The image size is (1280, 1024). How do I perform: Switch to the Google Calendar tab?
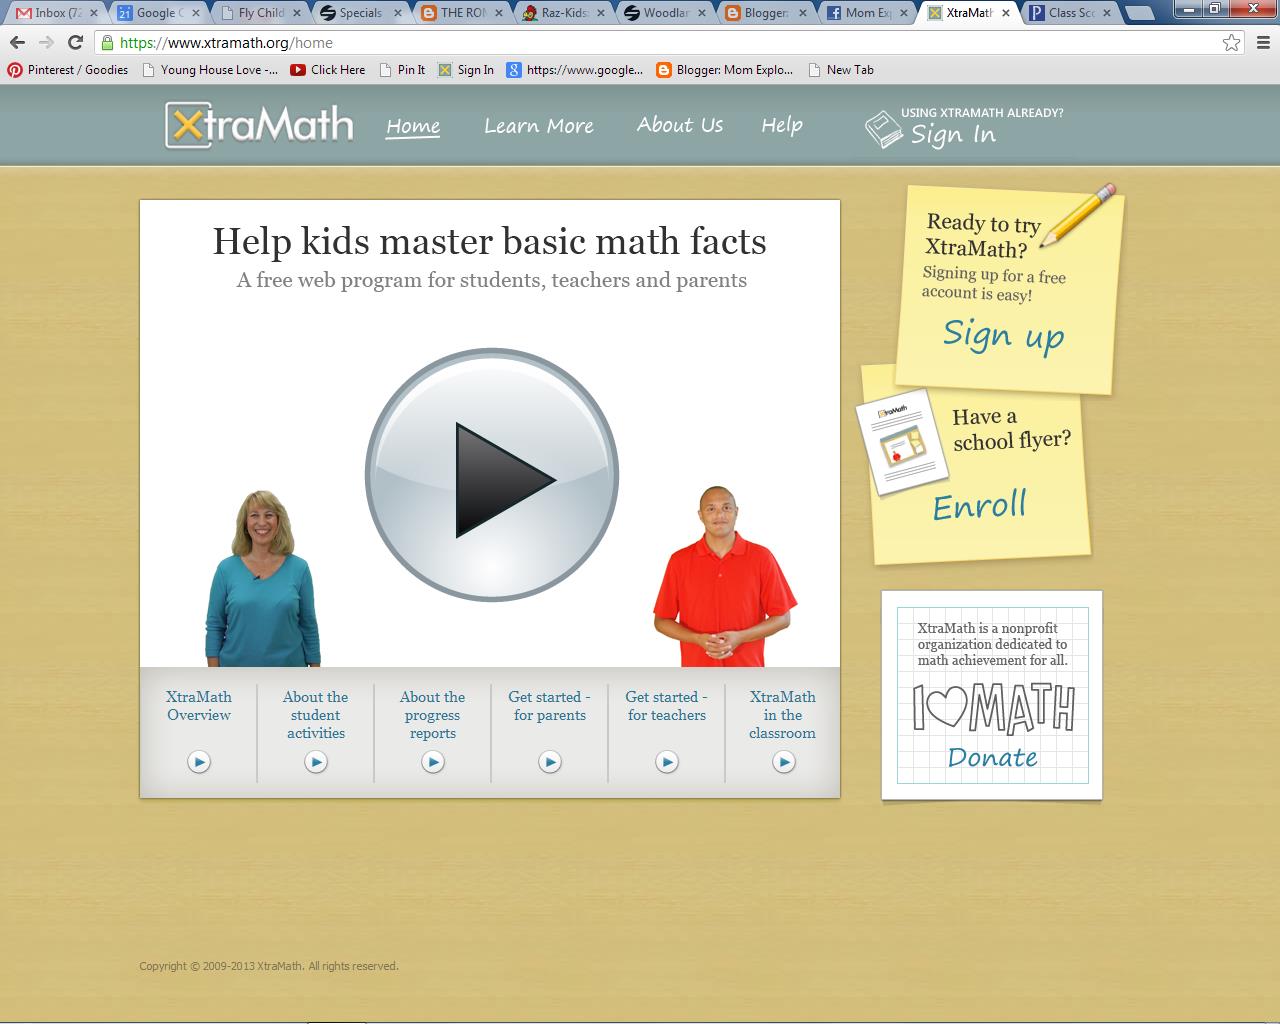pos(158,13)
